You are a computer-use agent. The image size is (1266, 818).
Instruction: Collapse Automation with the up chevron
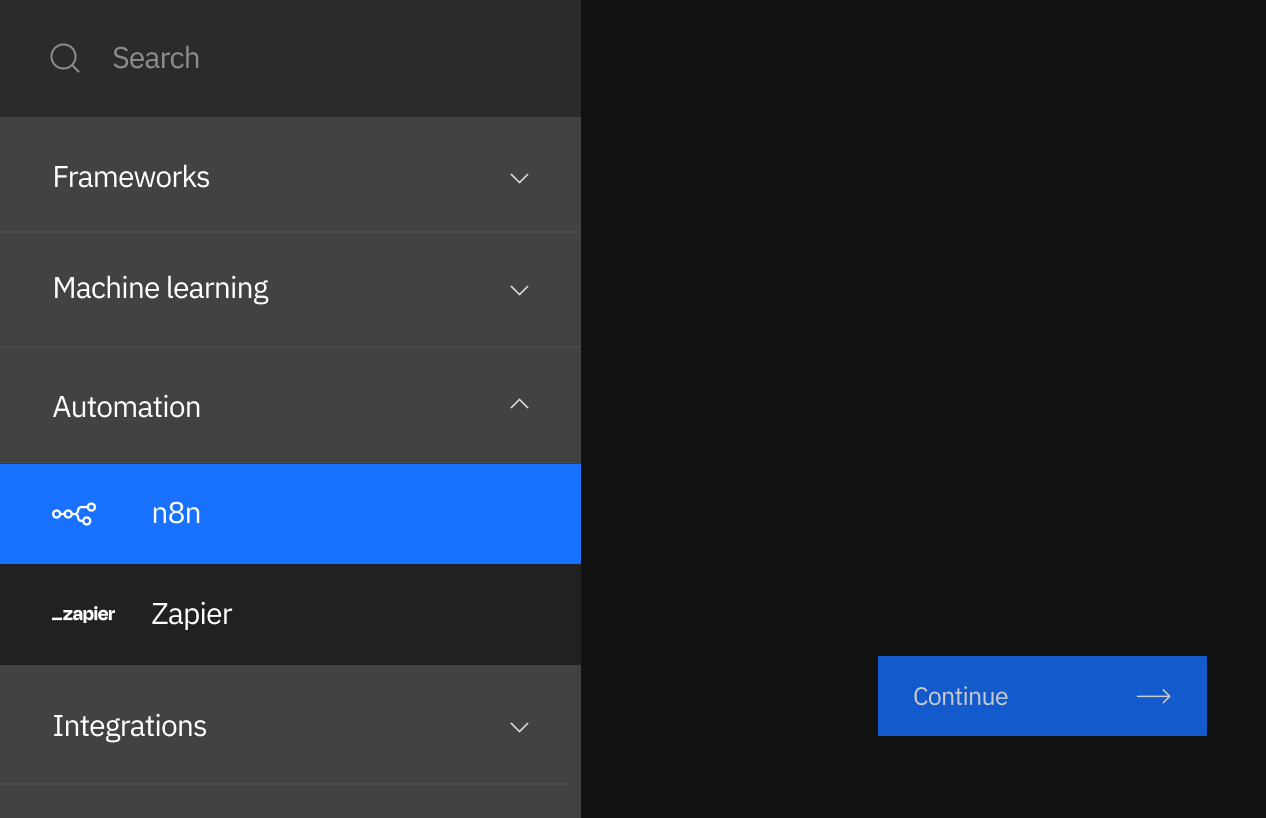coord(519,404)
